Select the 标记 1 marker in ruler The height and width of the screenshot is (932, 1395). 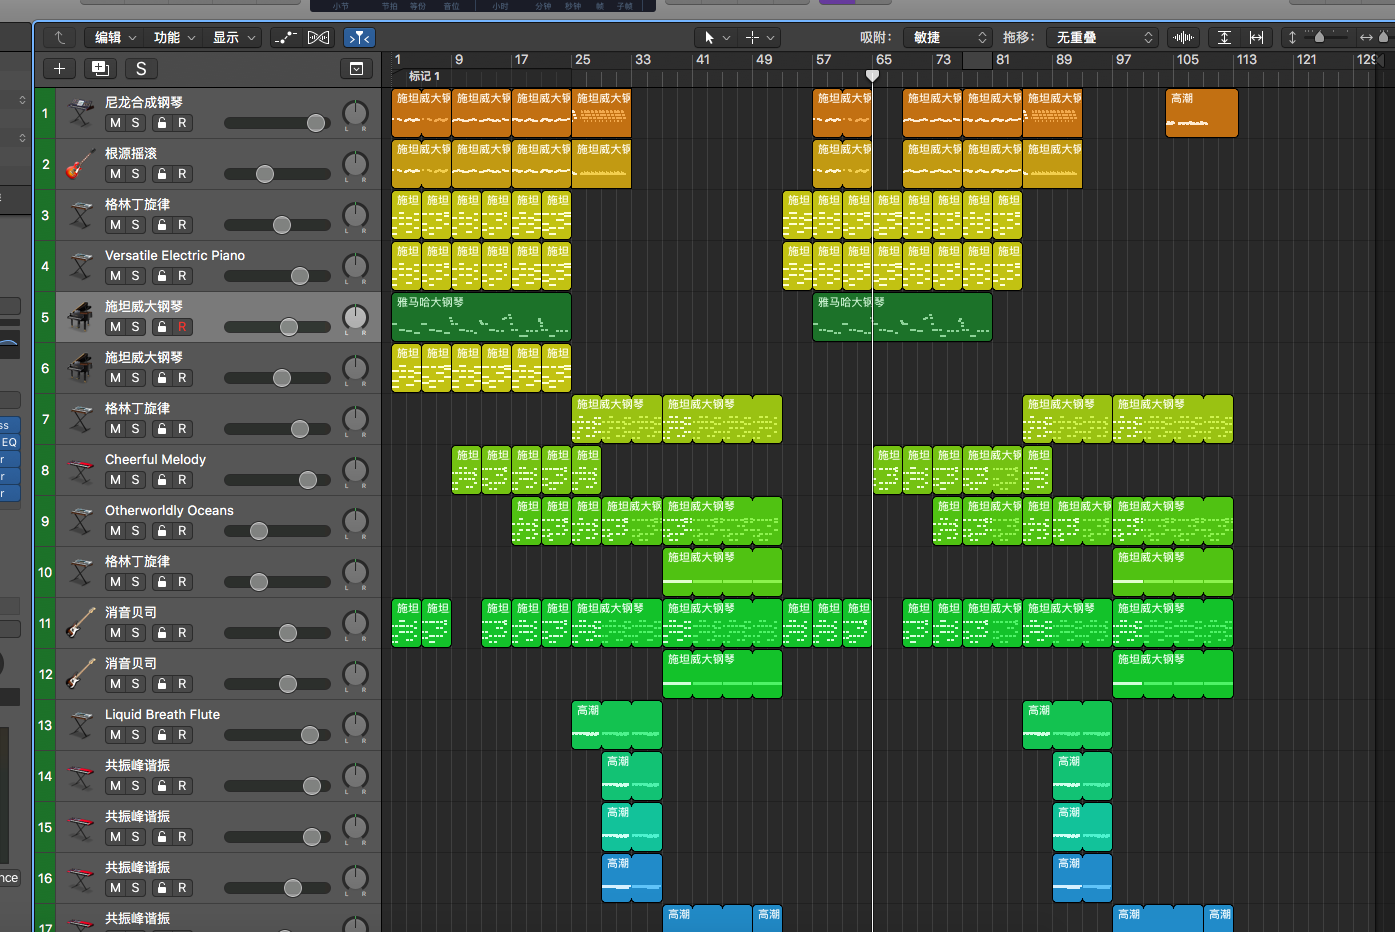click(x=424, y=76)
